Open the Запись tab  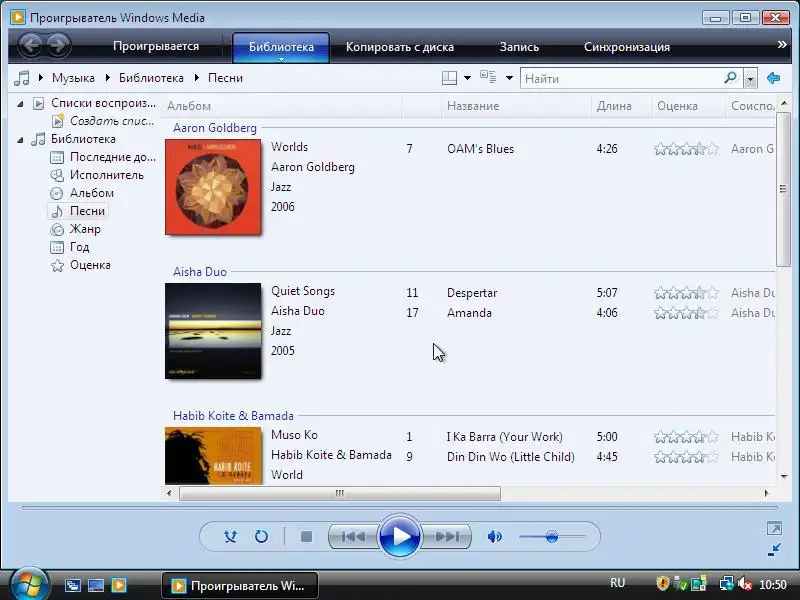pos(519,47)
